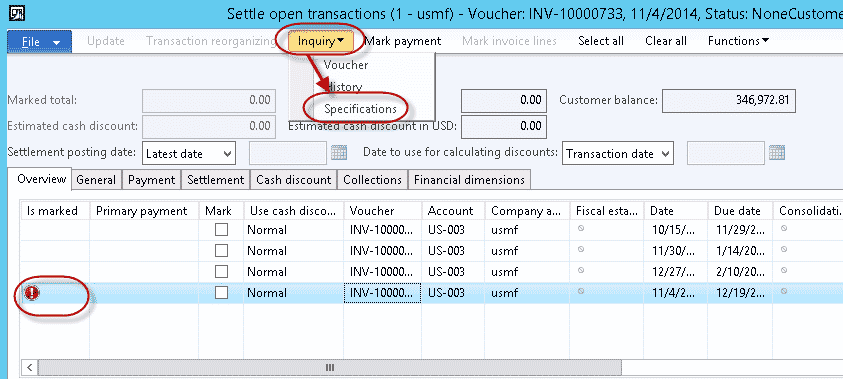Screen dimensions: 843x379
Task: Switch to the Collections tab
Action: point(373,180)
